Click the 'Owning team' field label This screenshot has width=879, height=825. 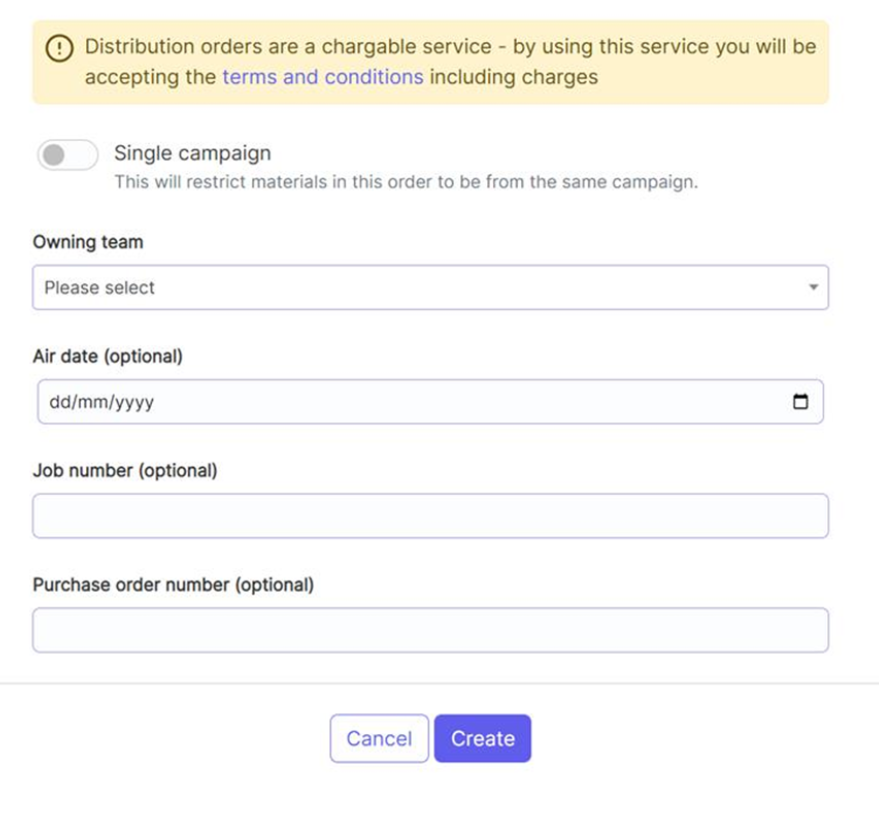pos(88,242)
